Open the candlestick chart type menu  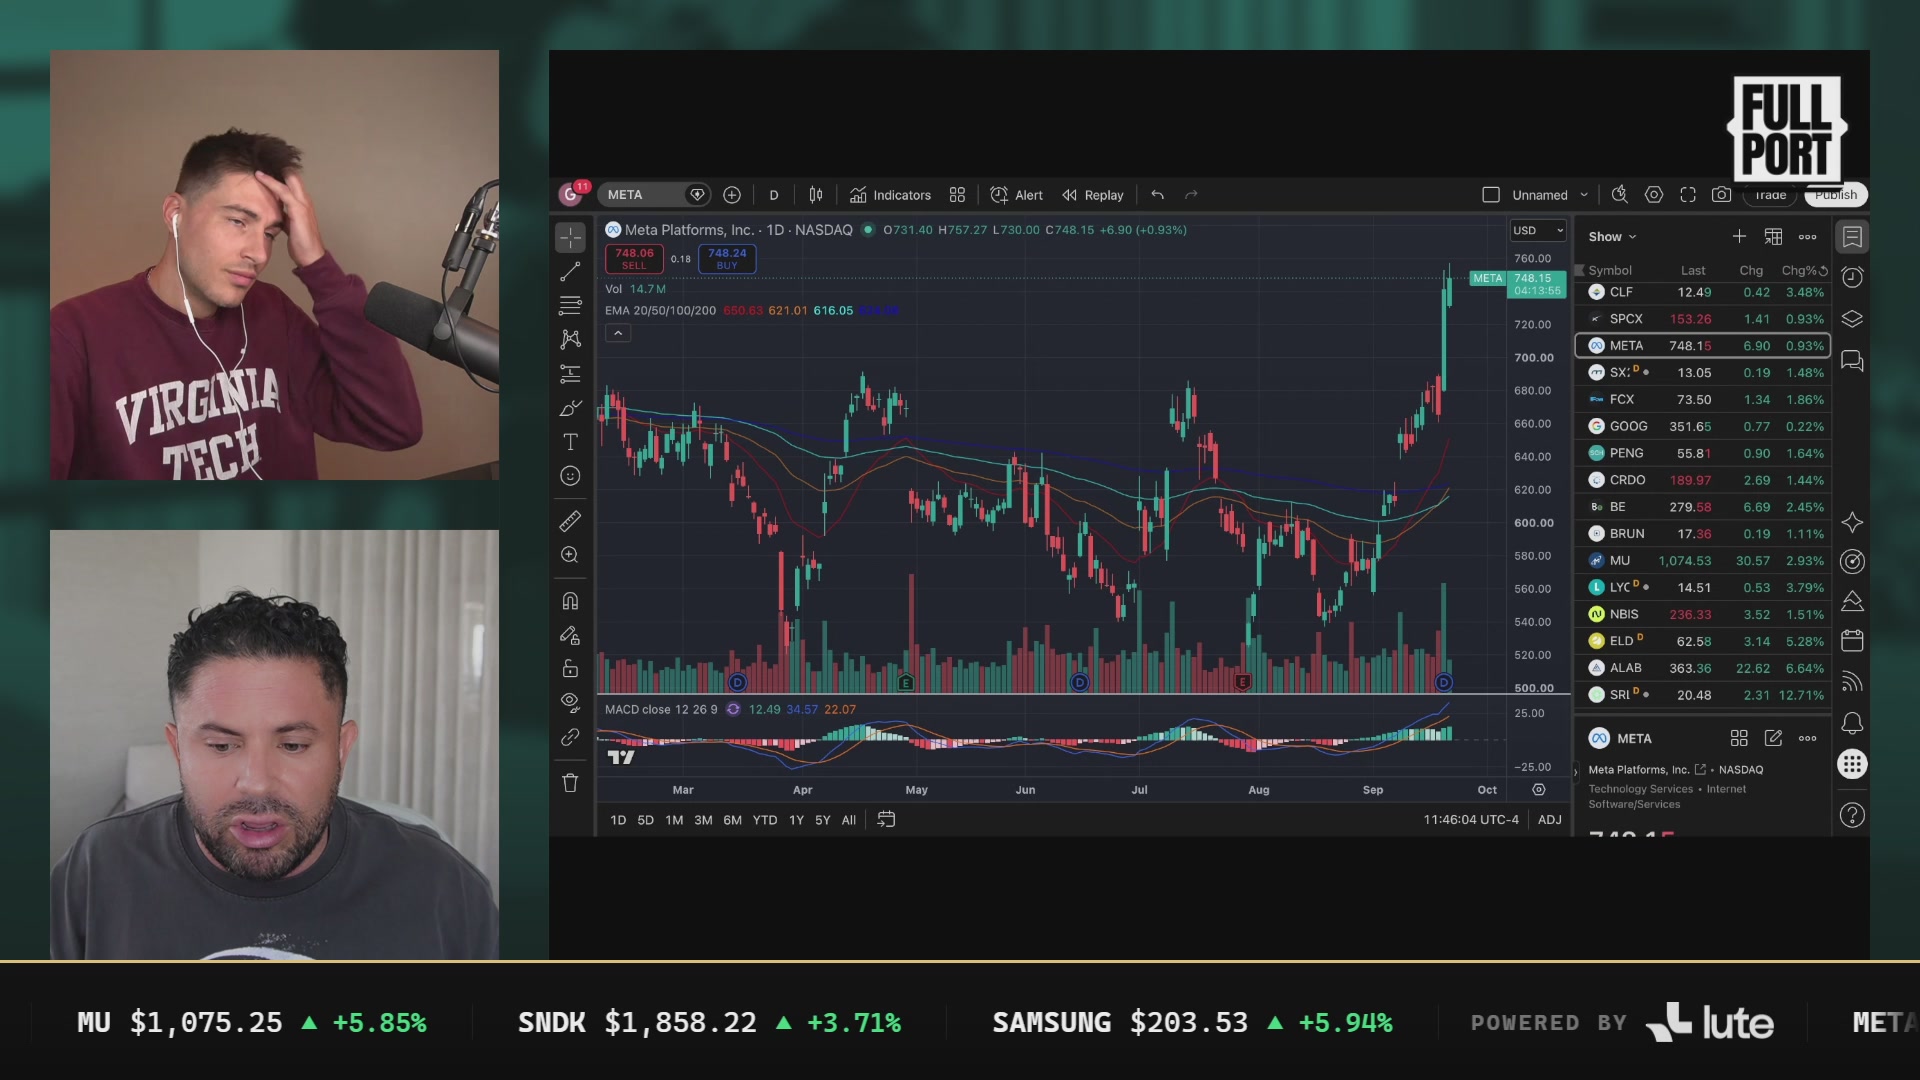click(x=816, y=195)
